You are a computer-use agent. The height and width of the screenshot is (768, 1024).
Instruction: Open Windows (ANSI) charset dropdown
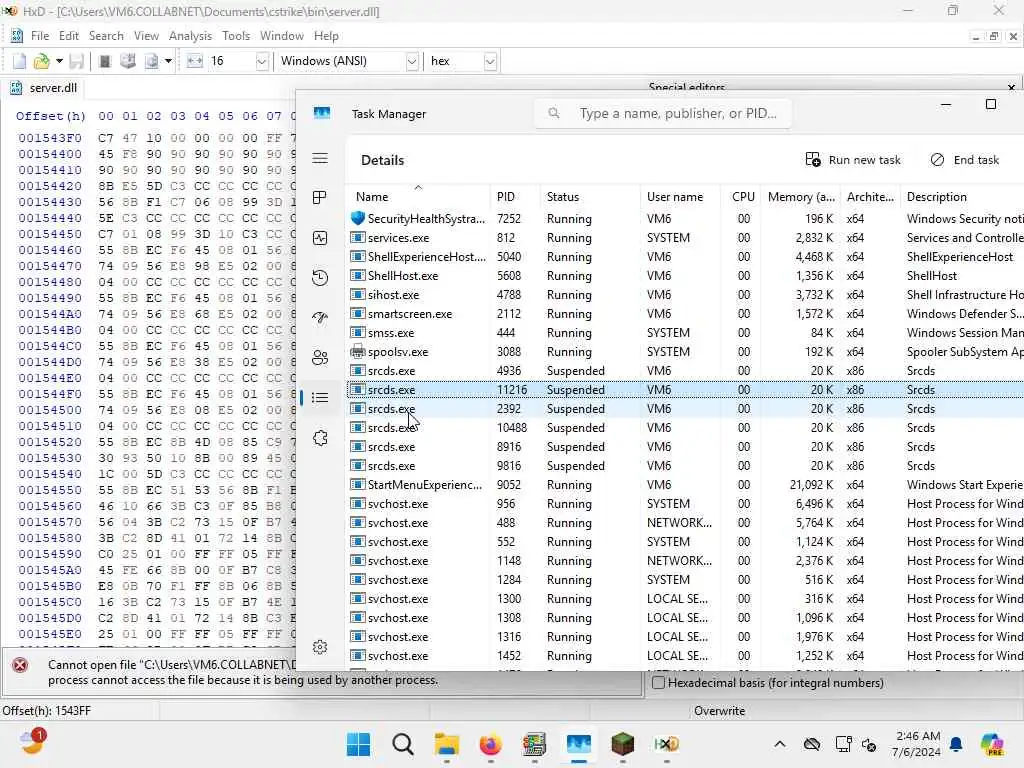[412, 61]
